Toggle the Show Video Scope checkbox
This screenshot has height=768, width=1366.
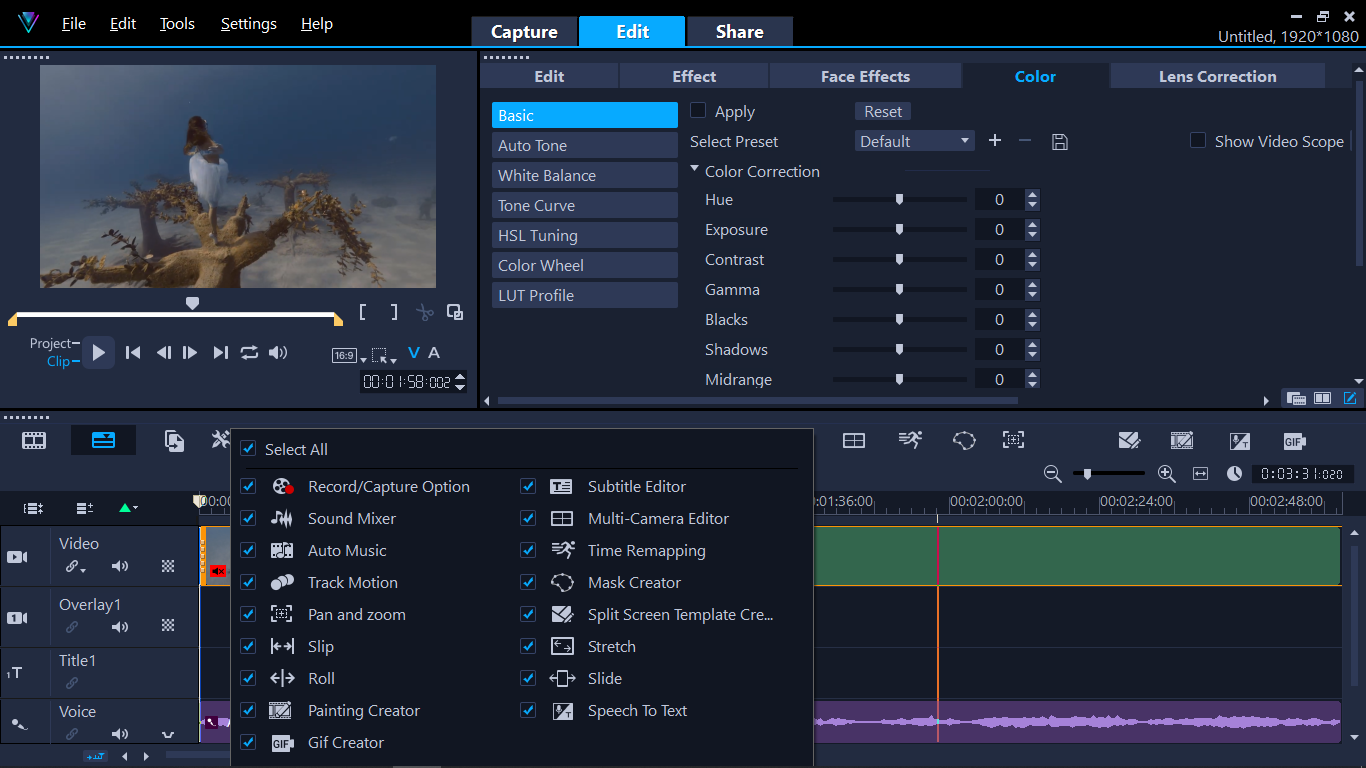pyautogui.click(x=1197, y=141)
